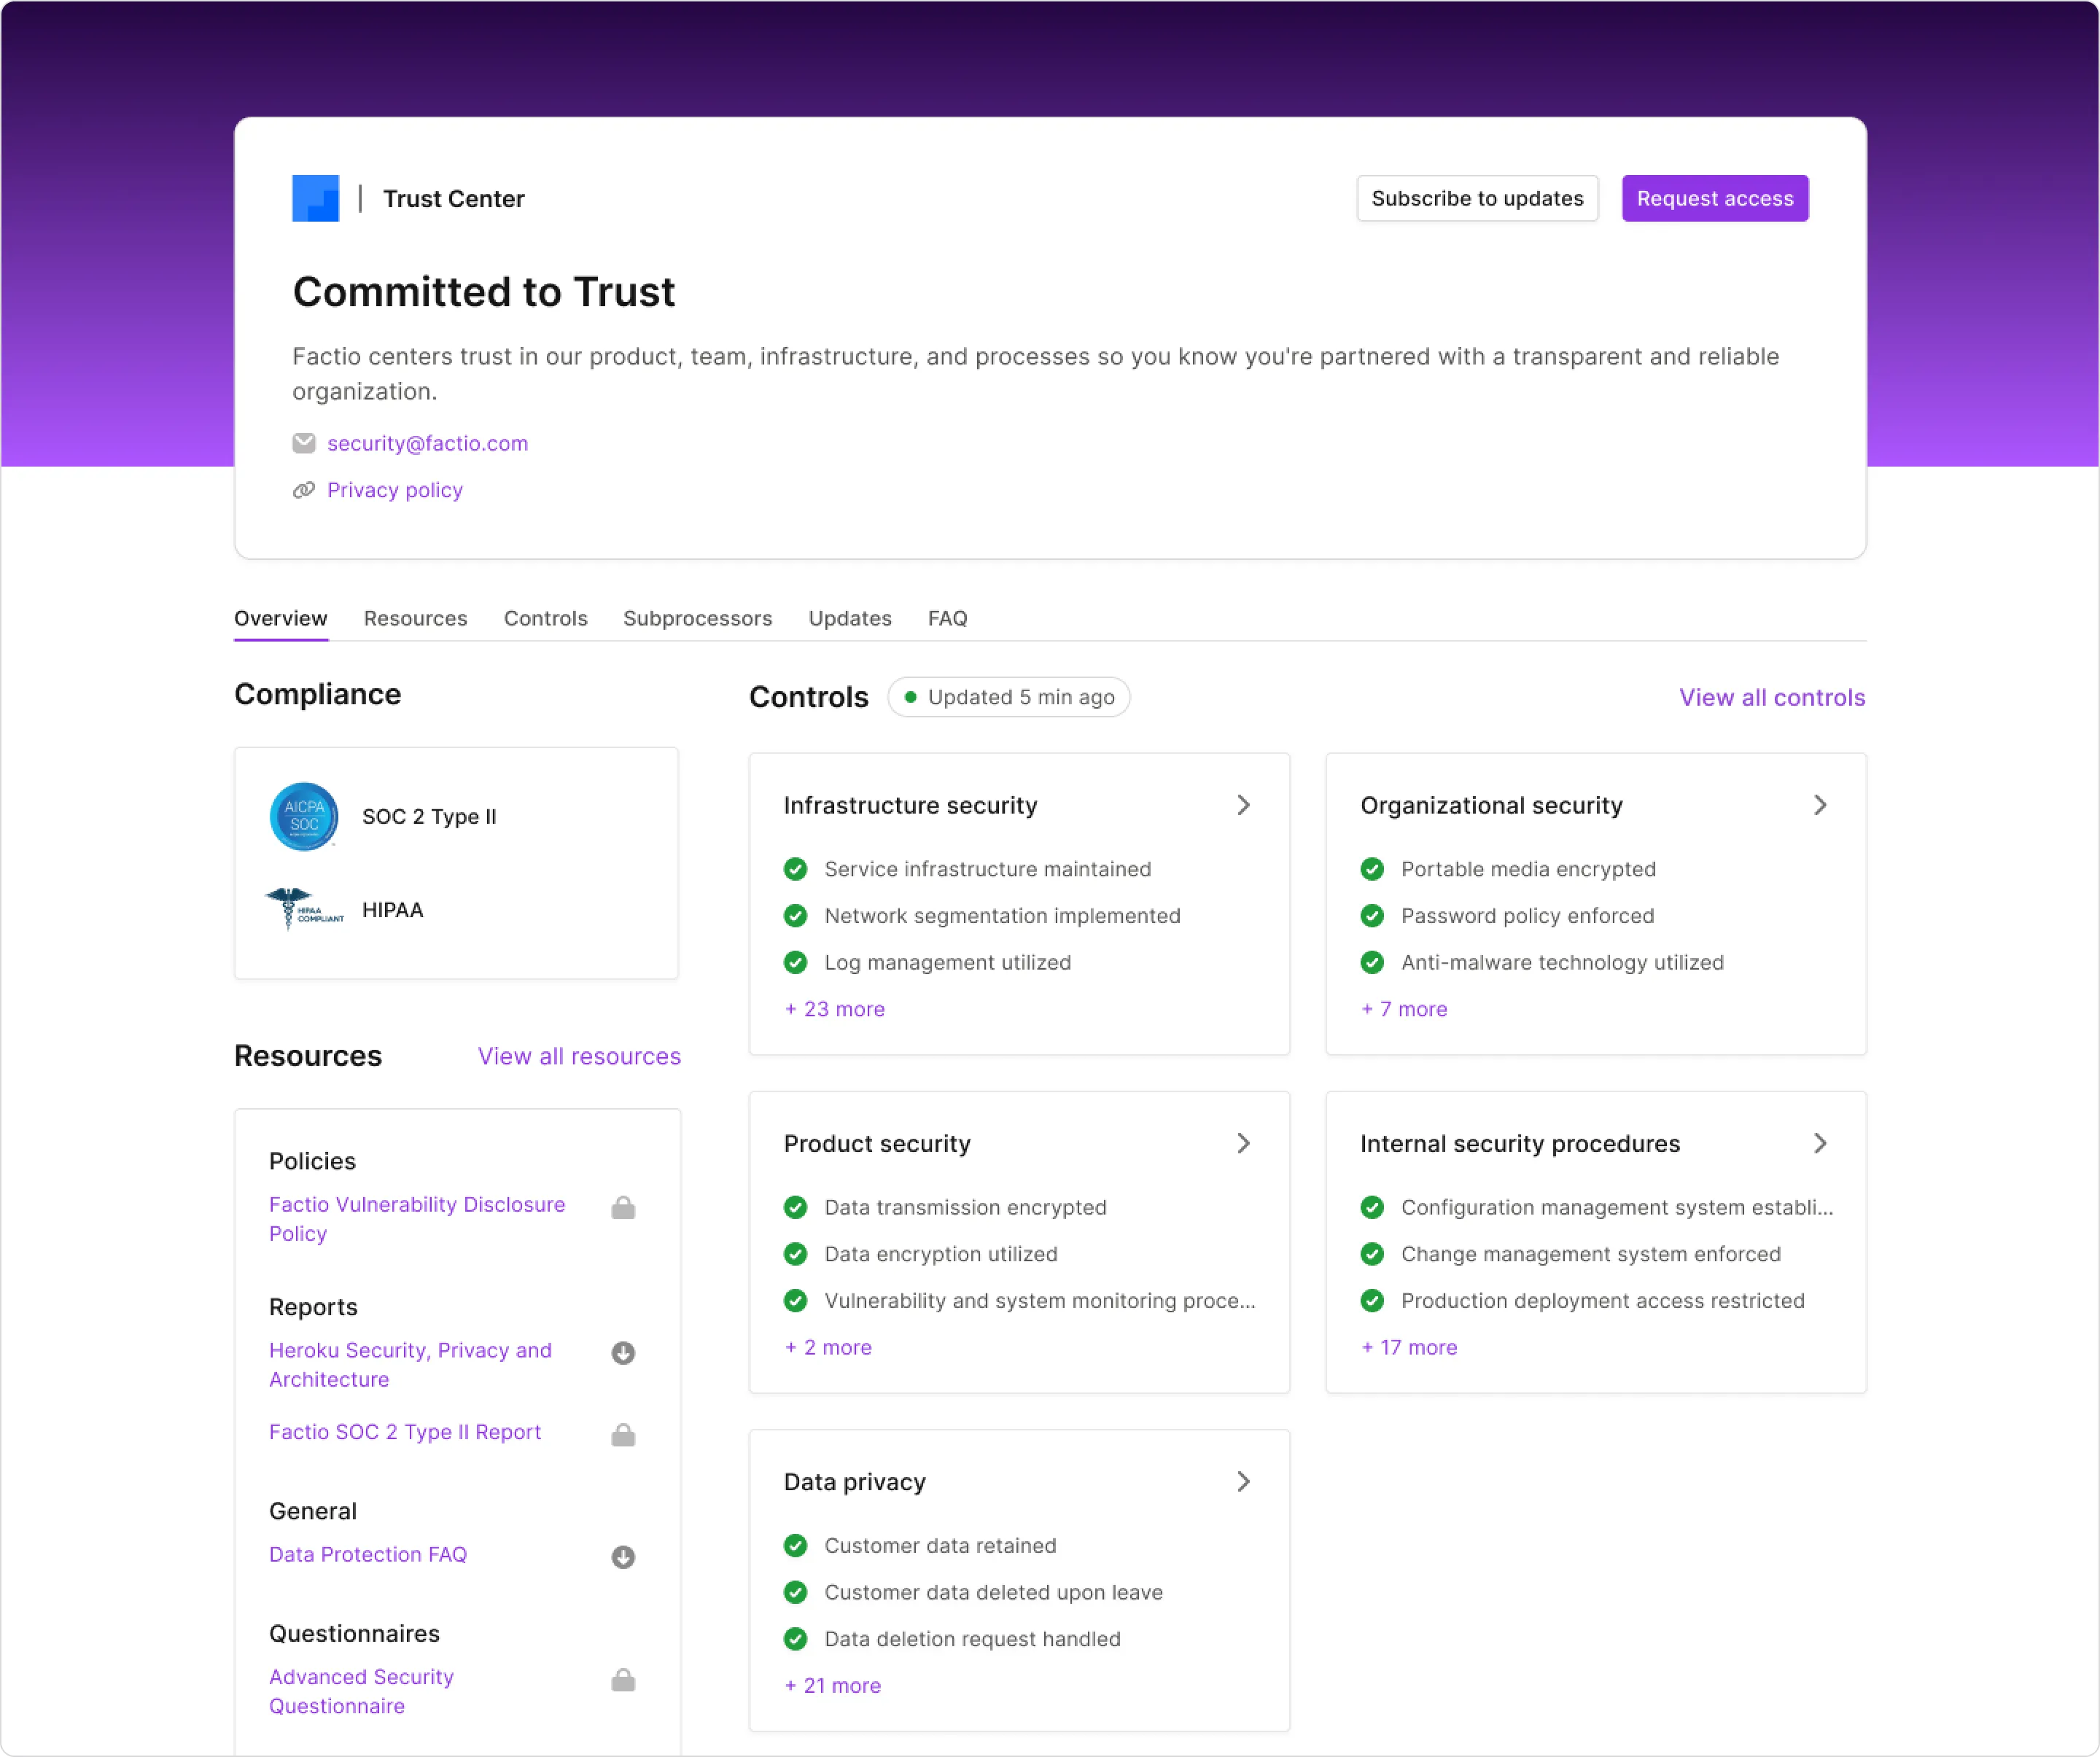The width and height of the screenshot is (2100, 1757).
Task: Switch to the Subprocessors tab
Action: pyautogui.click(x=697, y=618)
